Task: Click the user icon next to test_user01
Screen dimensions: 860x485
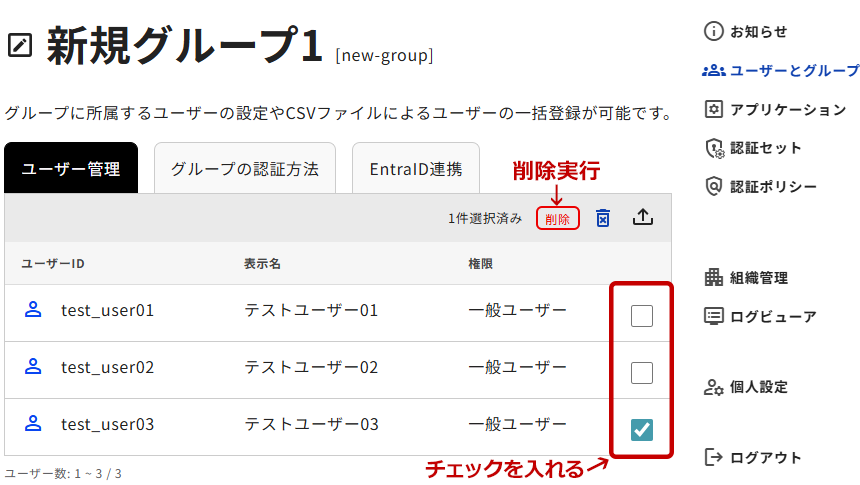Action: click(33, 311)
